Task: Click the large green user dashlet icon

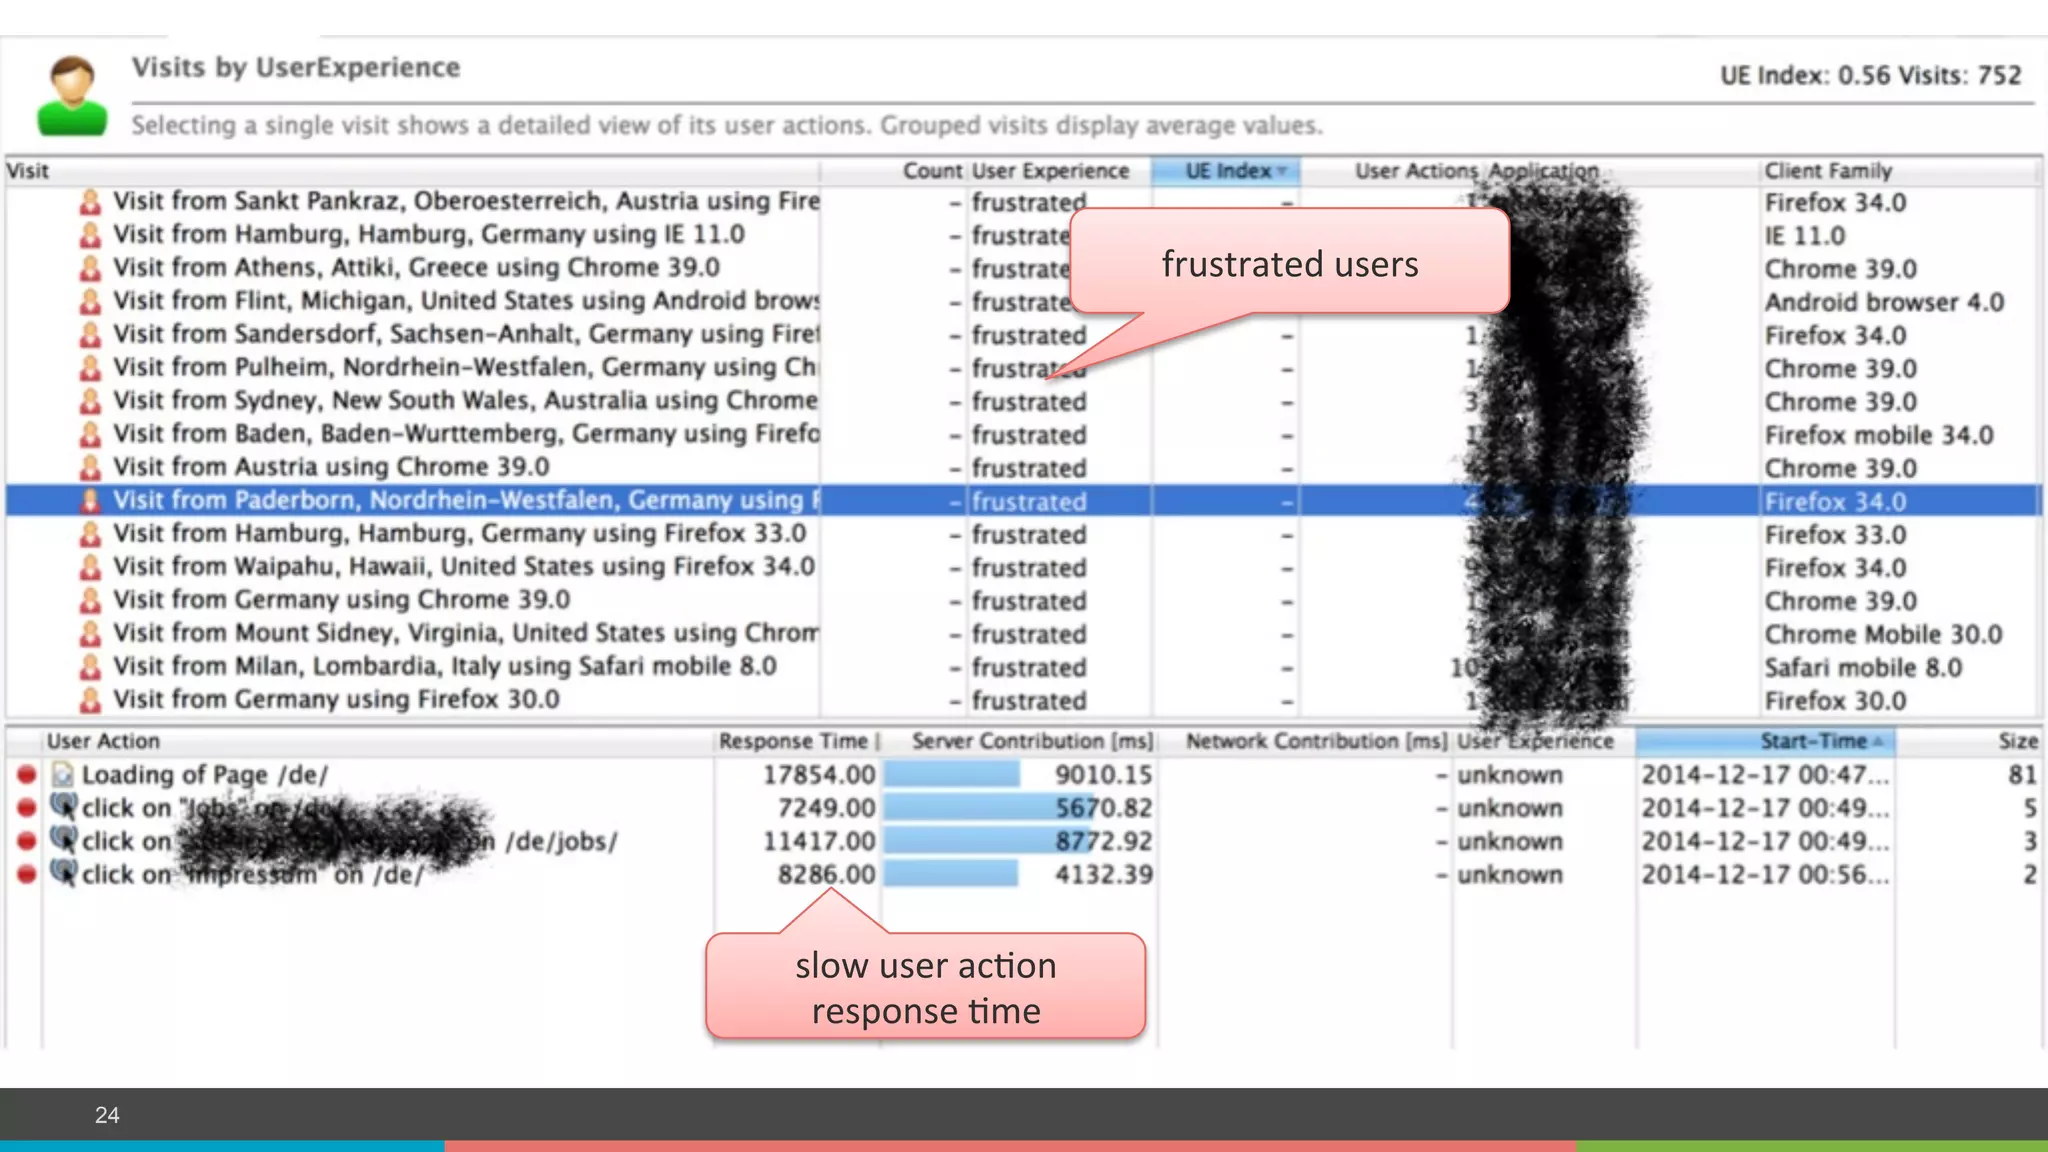Action: point(72,96)
